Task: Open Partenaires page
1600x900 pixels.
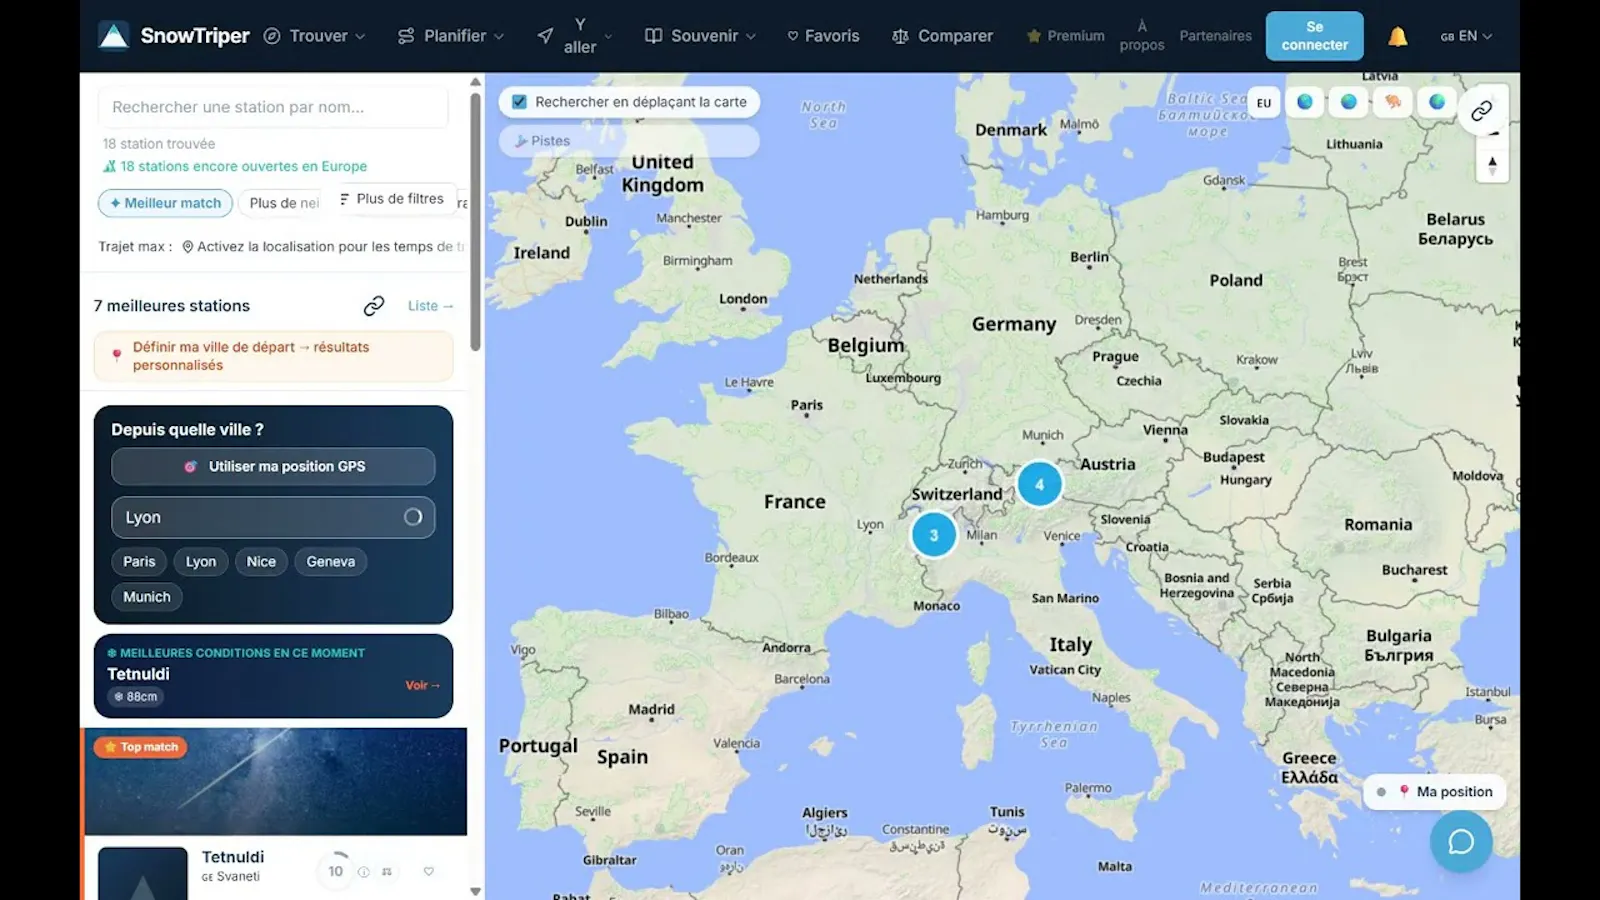Action: click(x=1215, y=36)
